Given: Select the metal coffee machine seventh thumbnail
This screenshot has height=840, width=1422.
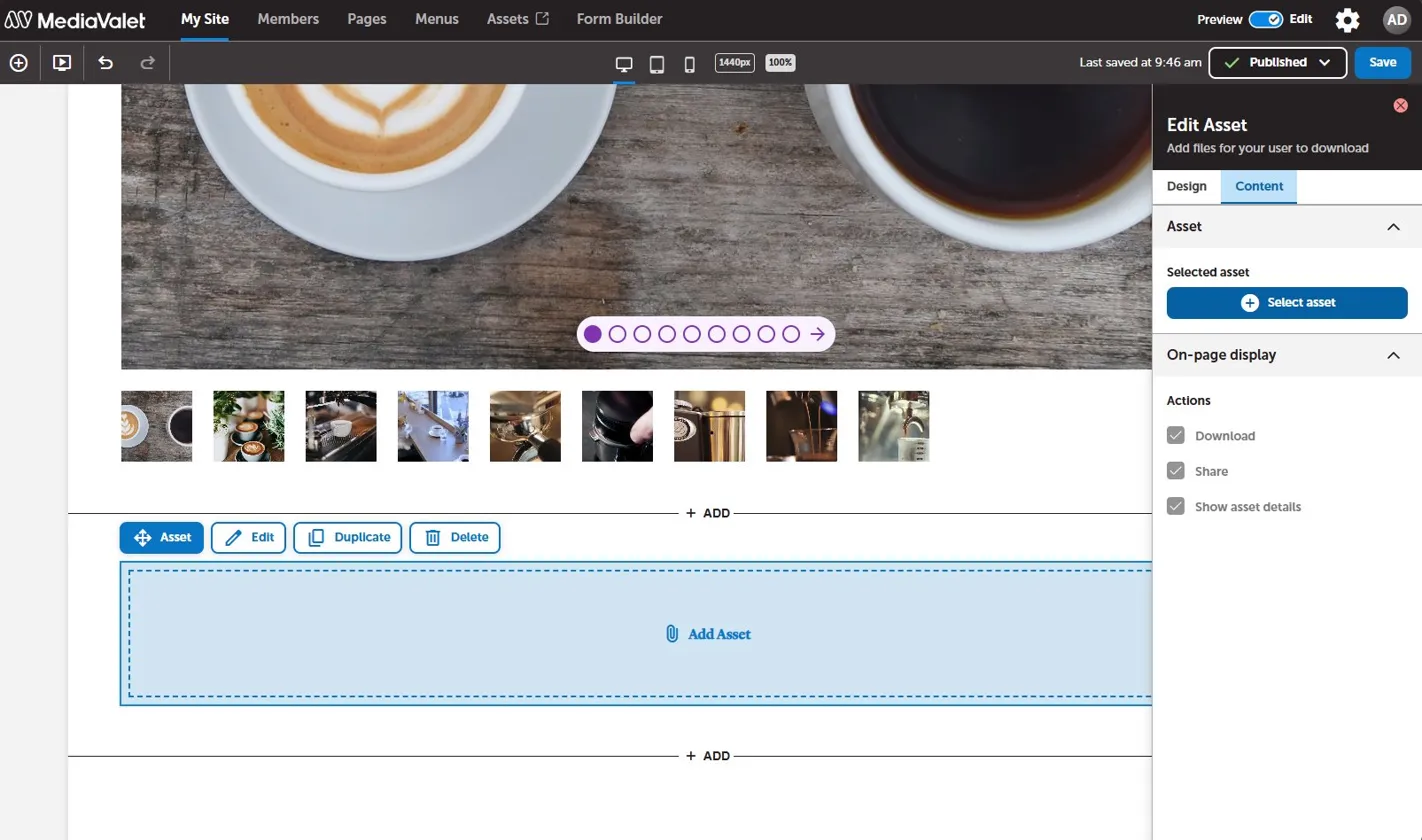Looking at the screenshot, I should [710, 426].
